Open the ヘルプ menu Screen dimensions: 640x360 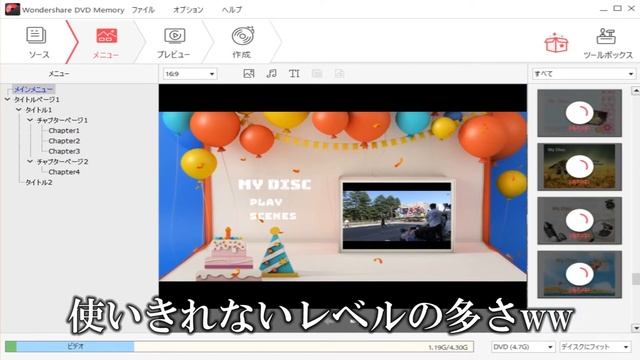[232, 9]
